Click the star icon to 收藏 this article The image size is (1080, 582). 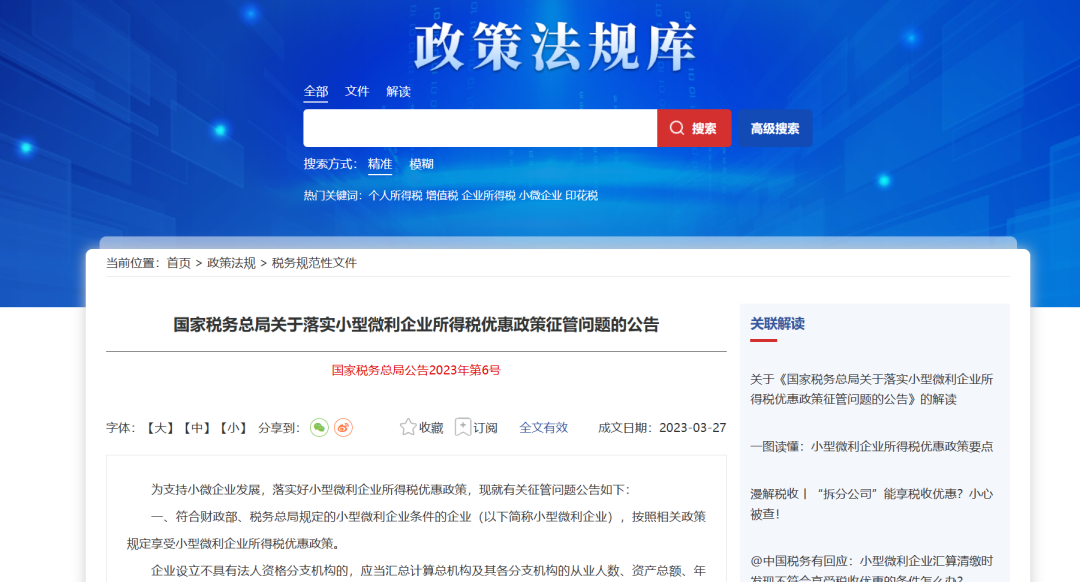[407, 426]
